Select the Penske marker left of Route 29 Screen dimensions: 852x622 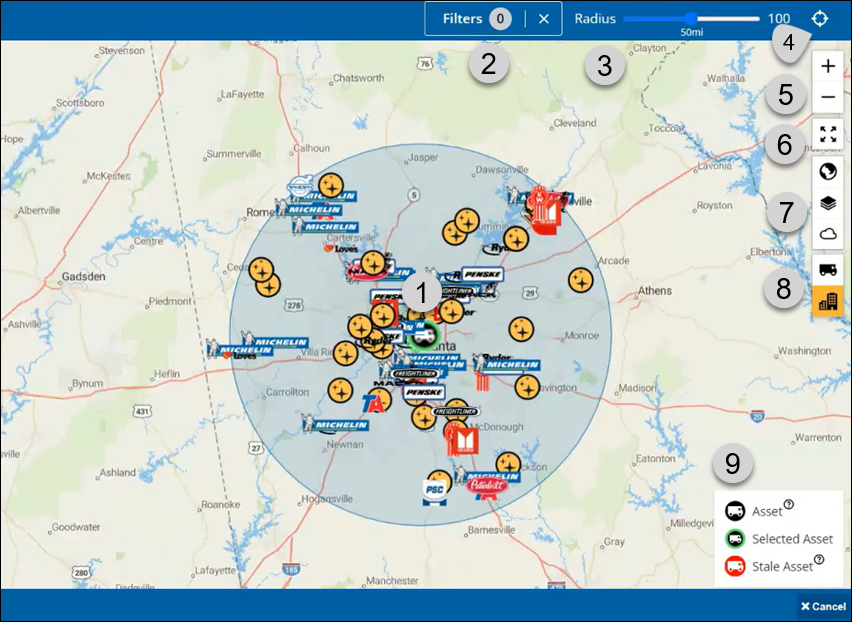tap(482, 274)
